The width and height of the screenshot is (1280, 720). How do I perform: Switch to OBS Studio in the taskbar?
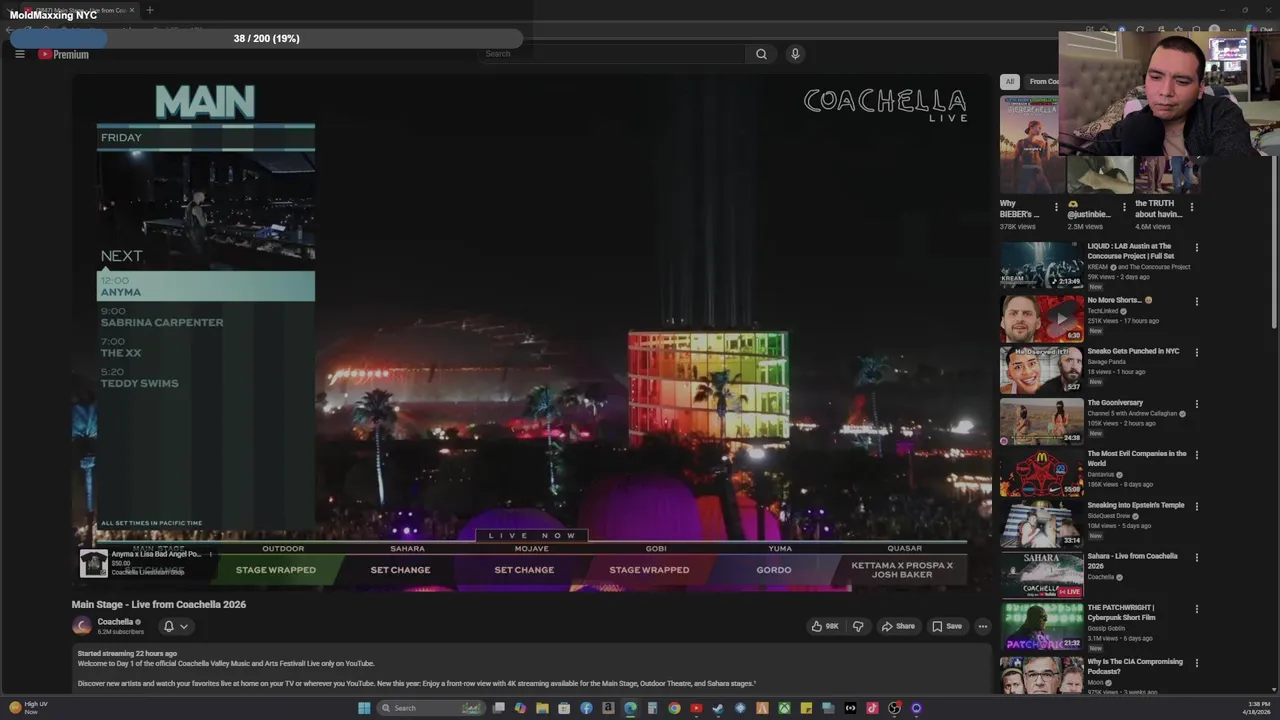(x=894, y=708)
